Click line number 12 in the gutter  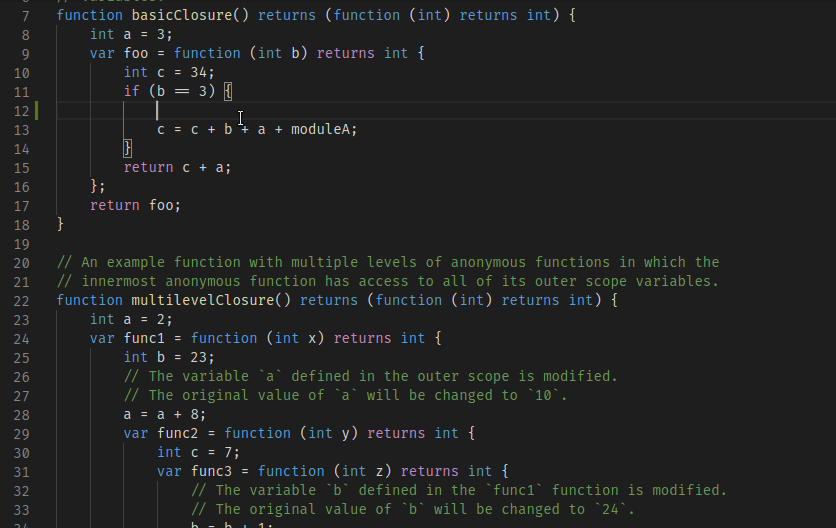click(x=21, y=111)
